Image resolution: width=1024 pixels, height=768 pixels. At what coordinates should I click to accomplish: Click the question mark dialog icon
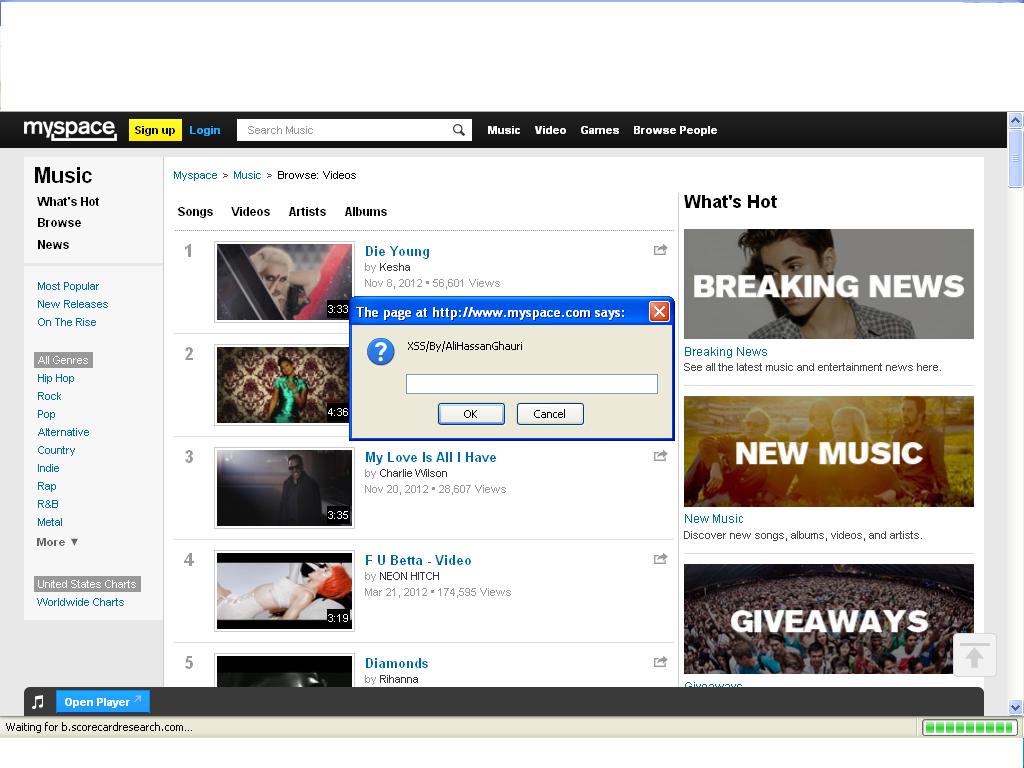(x=380, y=351)
